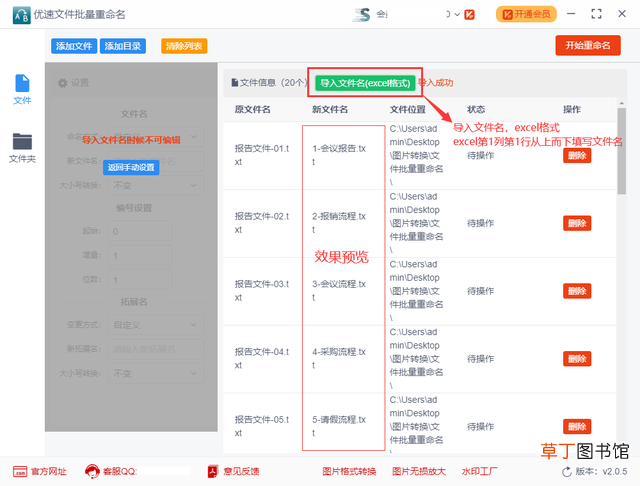This screenshot has width=640, height=486.
Task: Open 图片格式转换 link
Action: 349,471
